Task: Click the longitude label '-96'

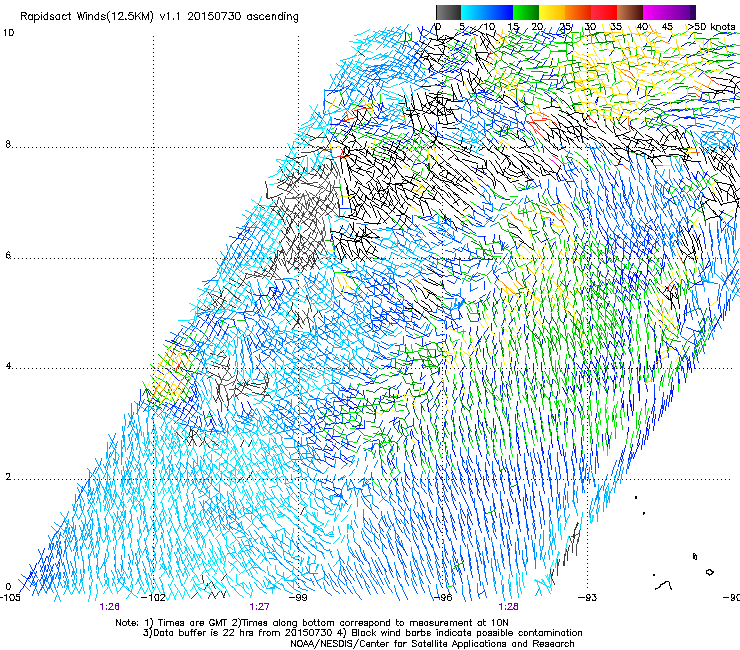Action: click(443, 598)
